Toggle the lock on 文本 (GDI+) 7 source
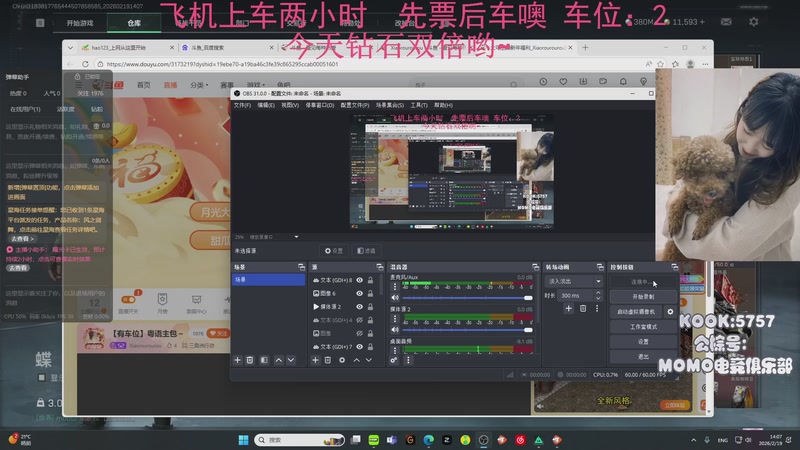The width and height of the screenshot is (800, 450). pyautogui.click(x=370, y=346)
